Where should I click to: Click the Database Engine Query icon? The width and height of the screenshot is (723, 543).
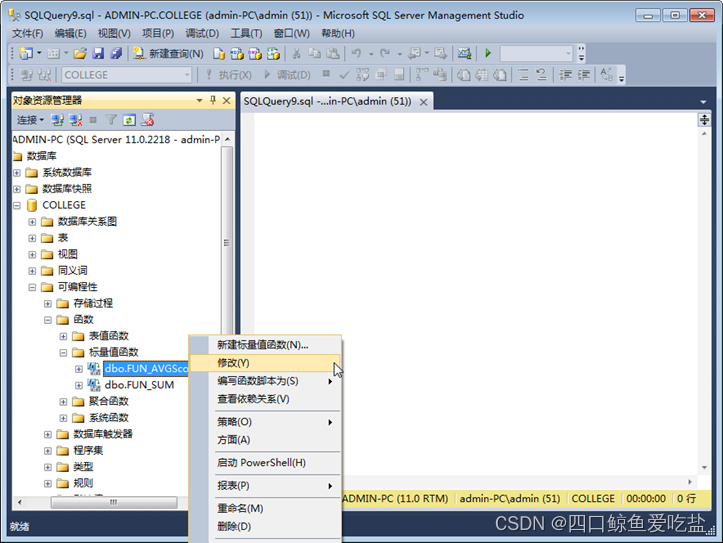(219, 53)
